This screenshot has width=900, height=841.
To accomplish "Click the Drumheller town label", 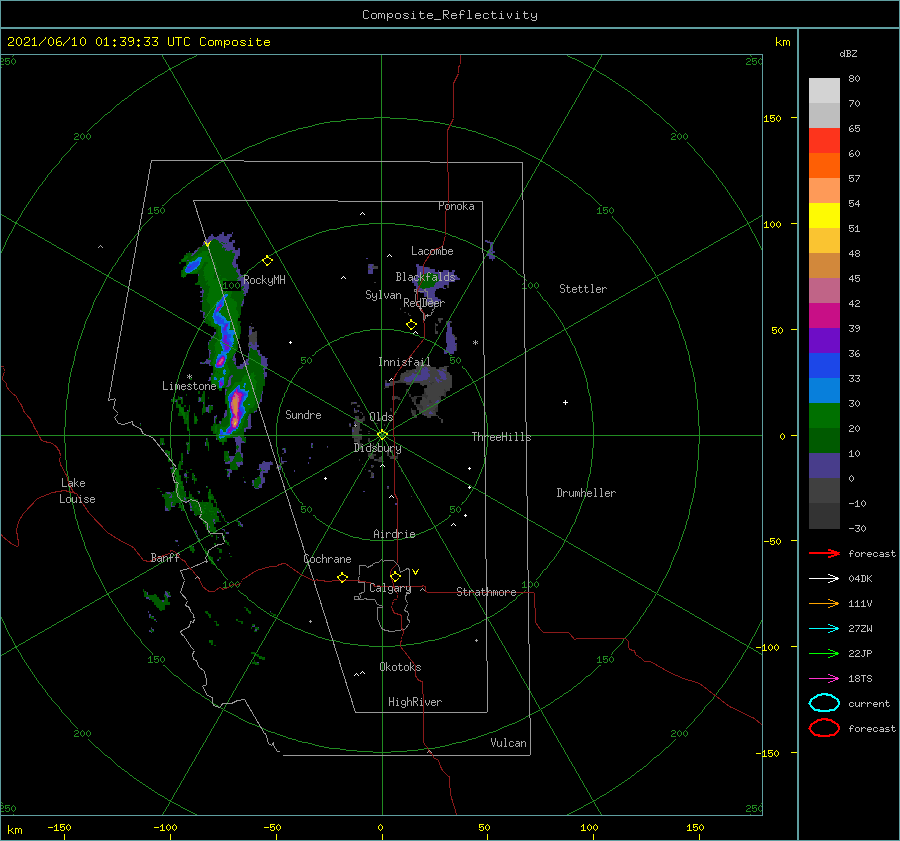I will 586,493.
